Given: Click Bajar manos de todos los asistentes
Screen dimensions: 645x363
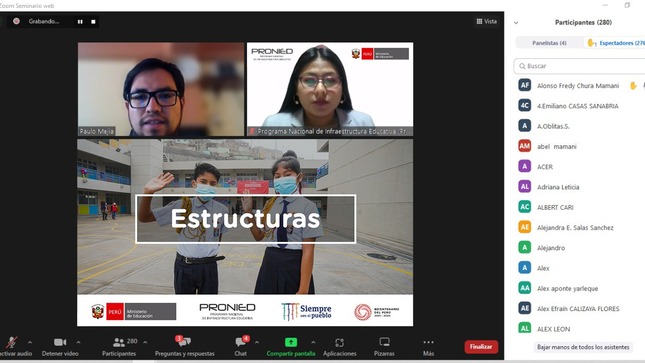Looking at the screenshot, I should (x=583, y=347).
